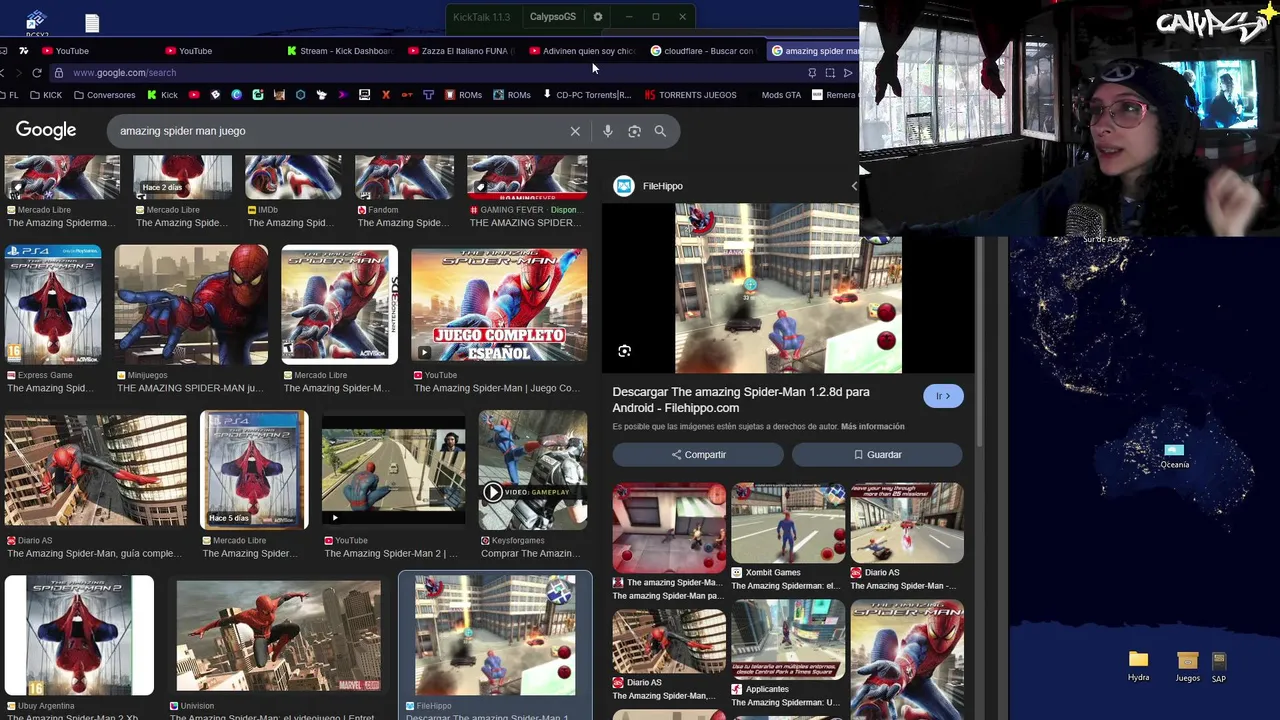Viewport: 1280px width, 720px height.
Task: Open the Minijuegos Spider-Man result image
Action: (x=191, y=305)
